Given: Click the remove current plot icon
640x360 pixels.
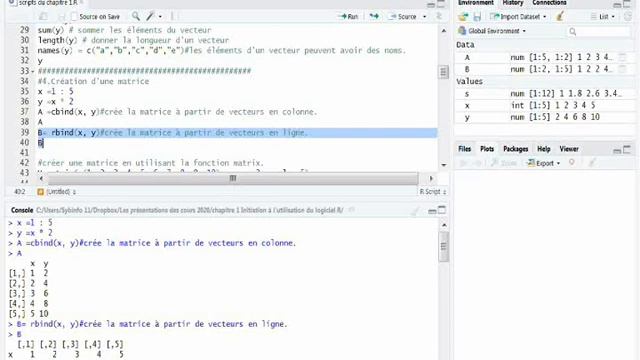Looking at the screenshot, I should click(x=572, y=163).
